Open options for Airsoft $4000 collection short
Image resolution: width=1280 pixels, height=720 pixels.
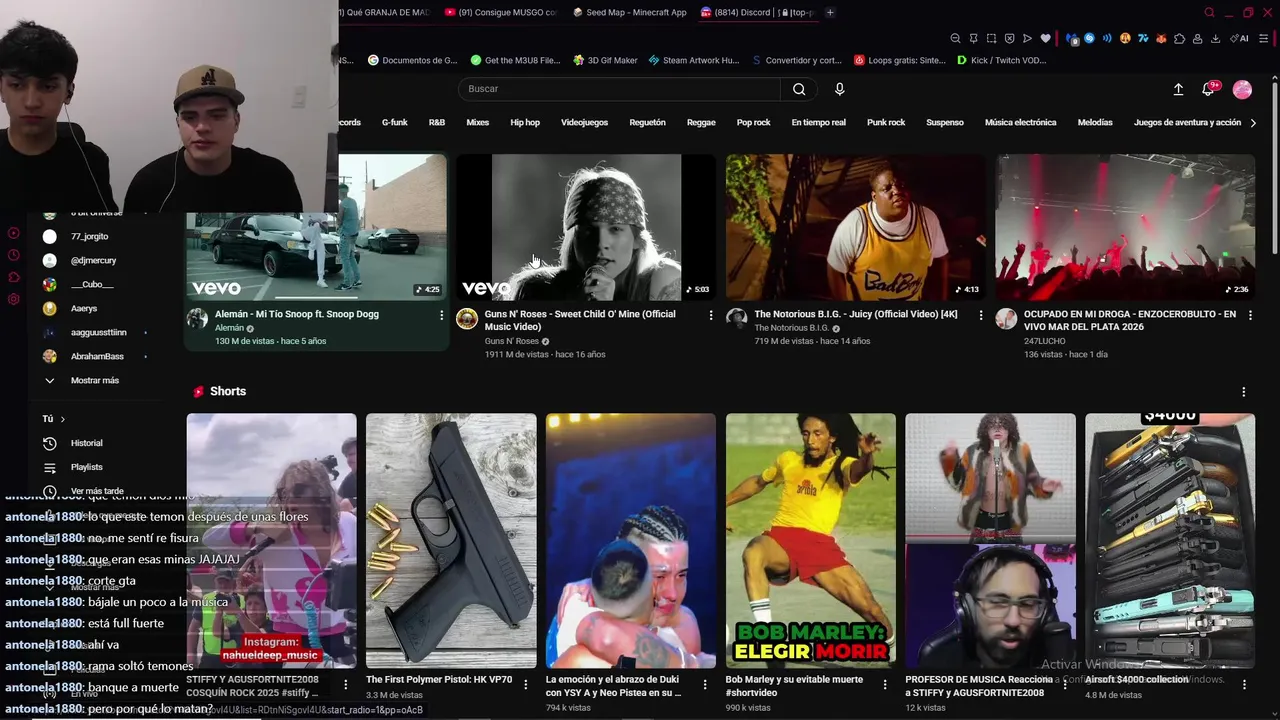pos(1244,685)
